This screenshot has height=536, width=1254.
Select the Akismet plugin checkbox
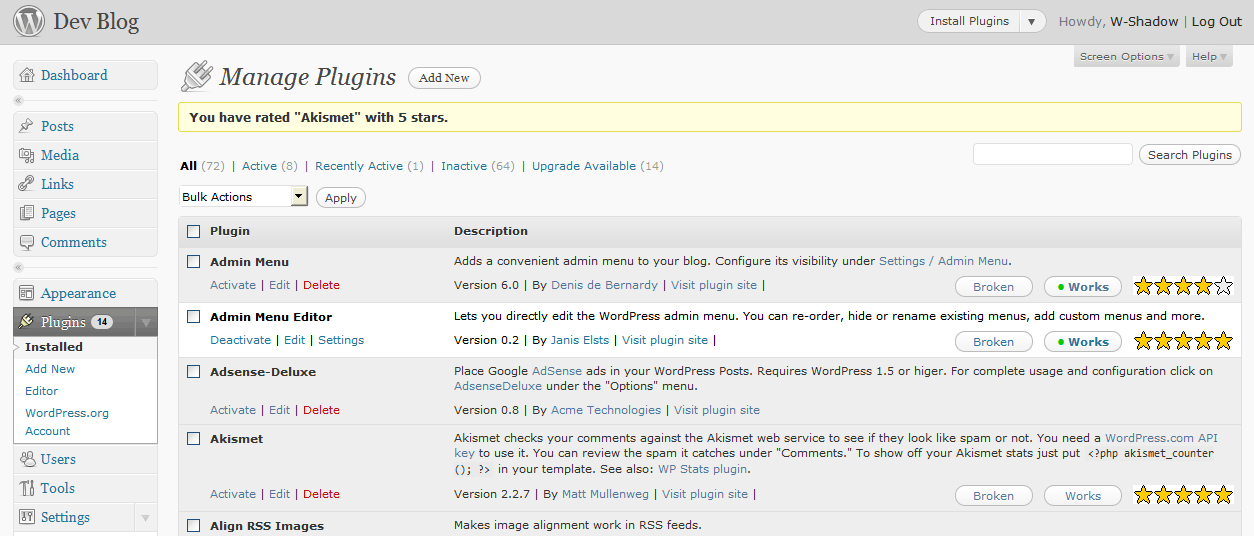pyautogui.click(x=194, y=439)
